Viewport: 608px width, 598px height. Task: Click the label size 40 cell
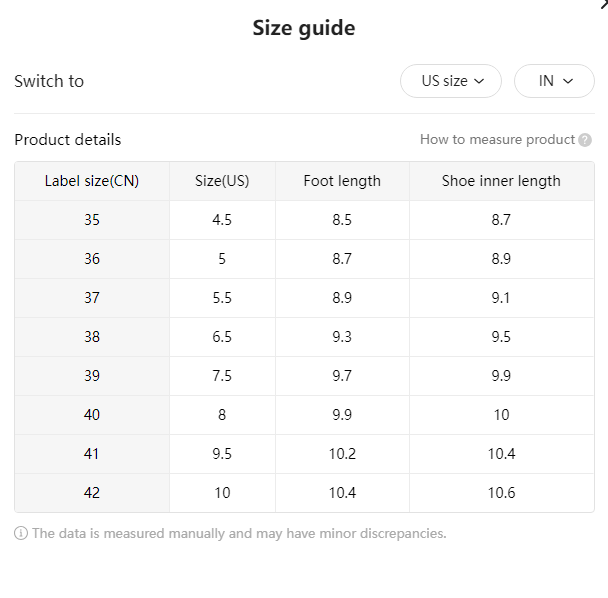92,415
